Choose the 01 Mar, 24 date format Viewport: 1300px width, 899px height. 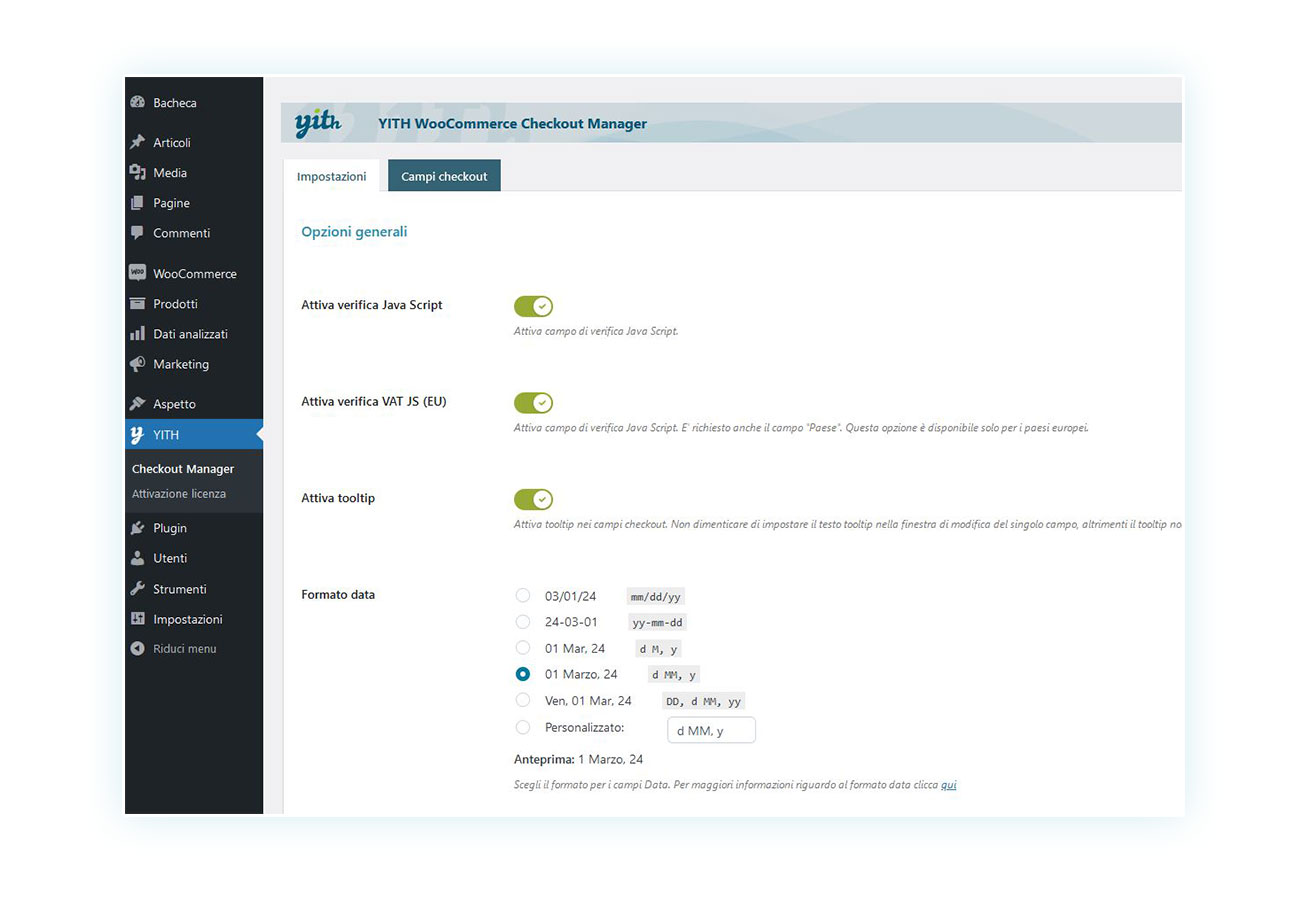coord(522,647)
